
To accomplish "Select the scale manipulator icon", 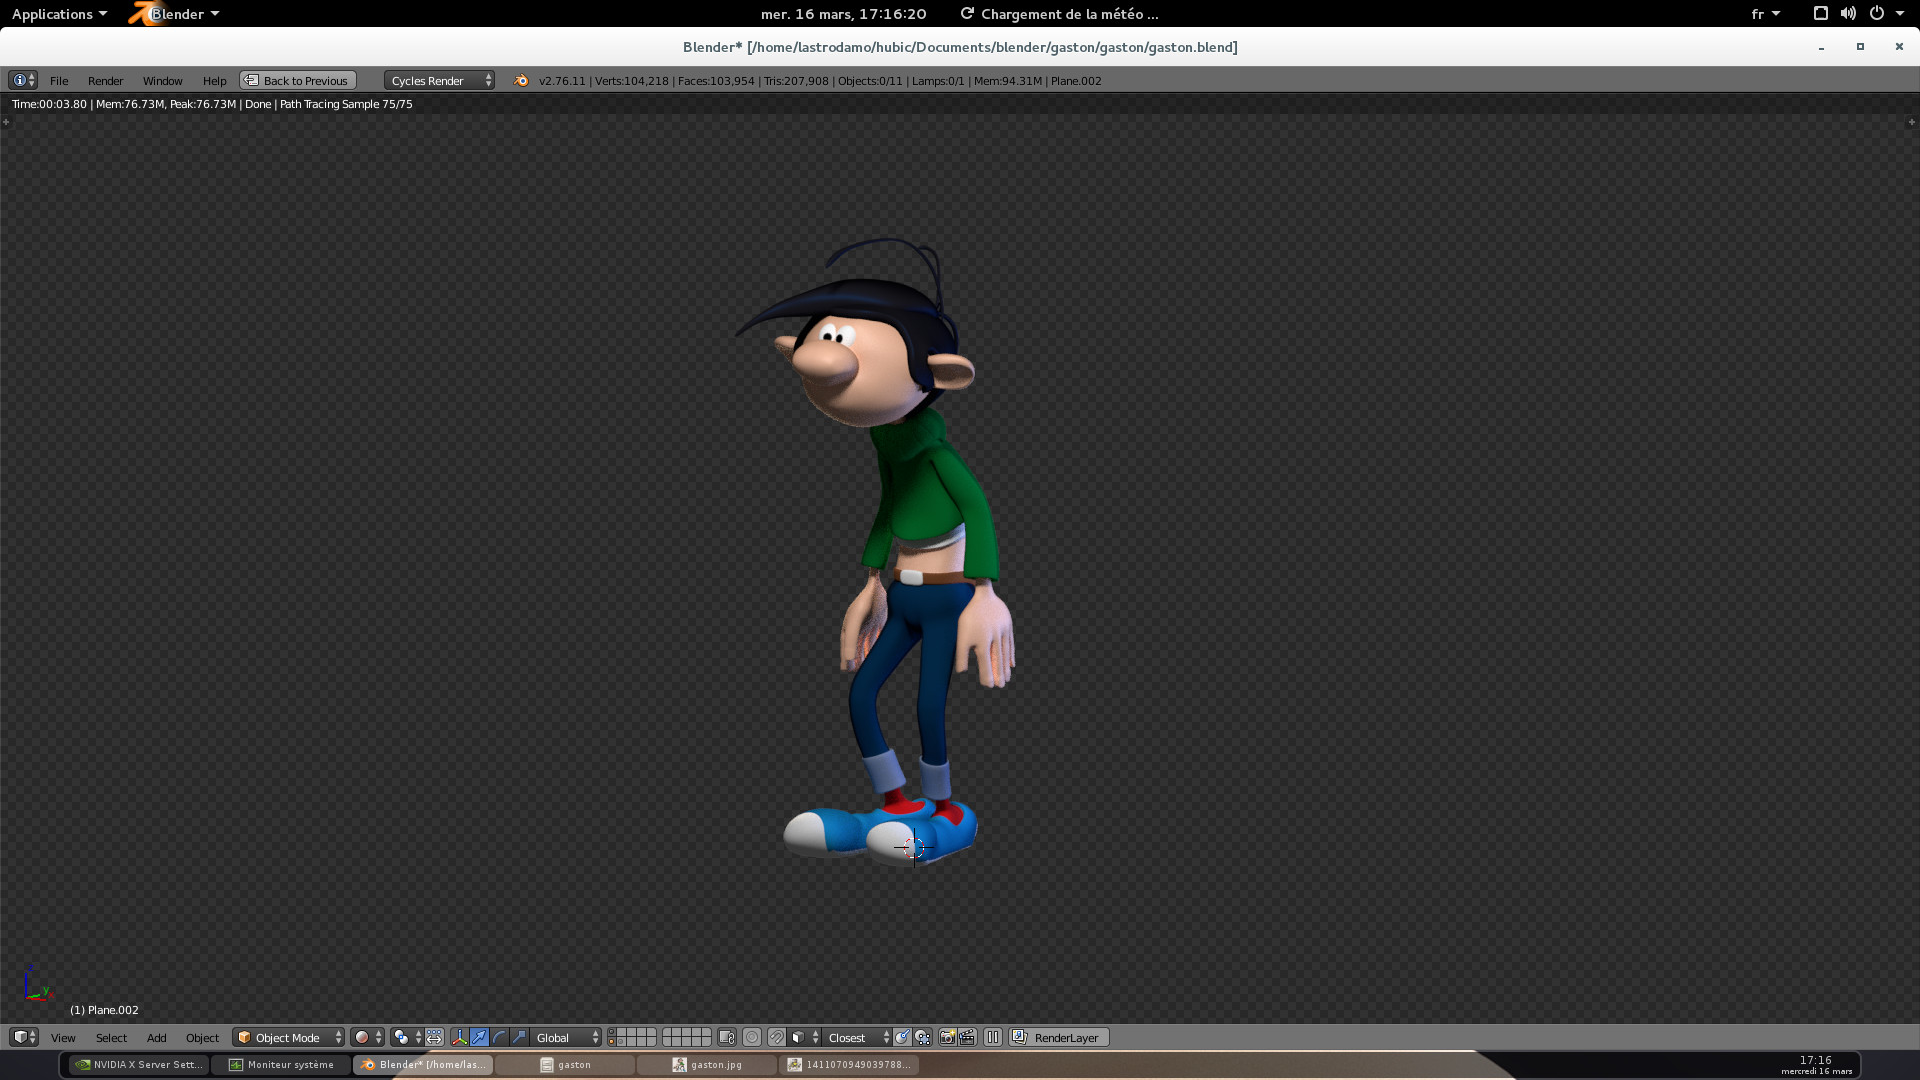I will (519, 1037).
